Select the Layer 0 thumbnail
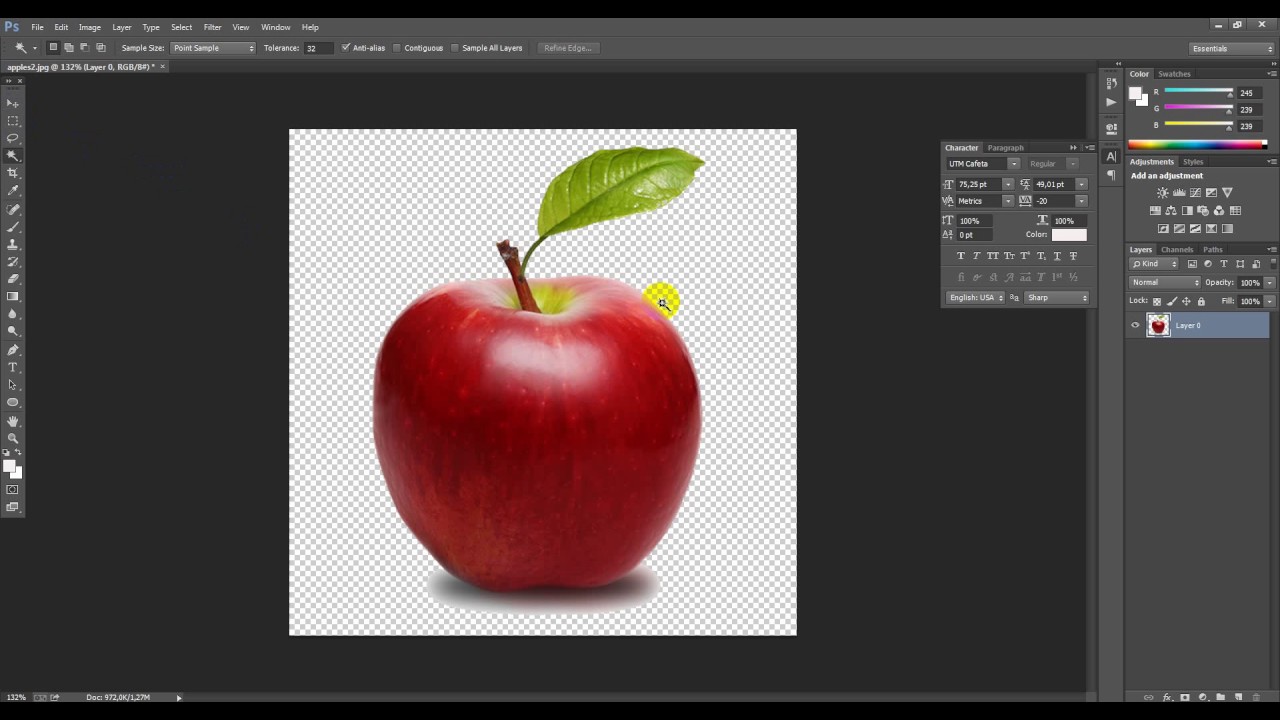 click(1158, 325)
